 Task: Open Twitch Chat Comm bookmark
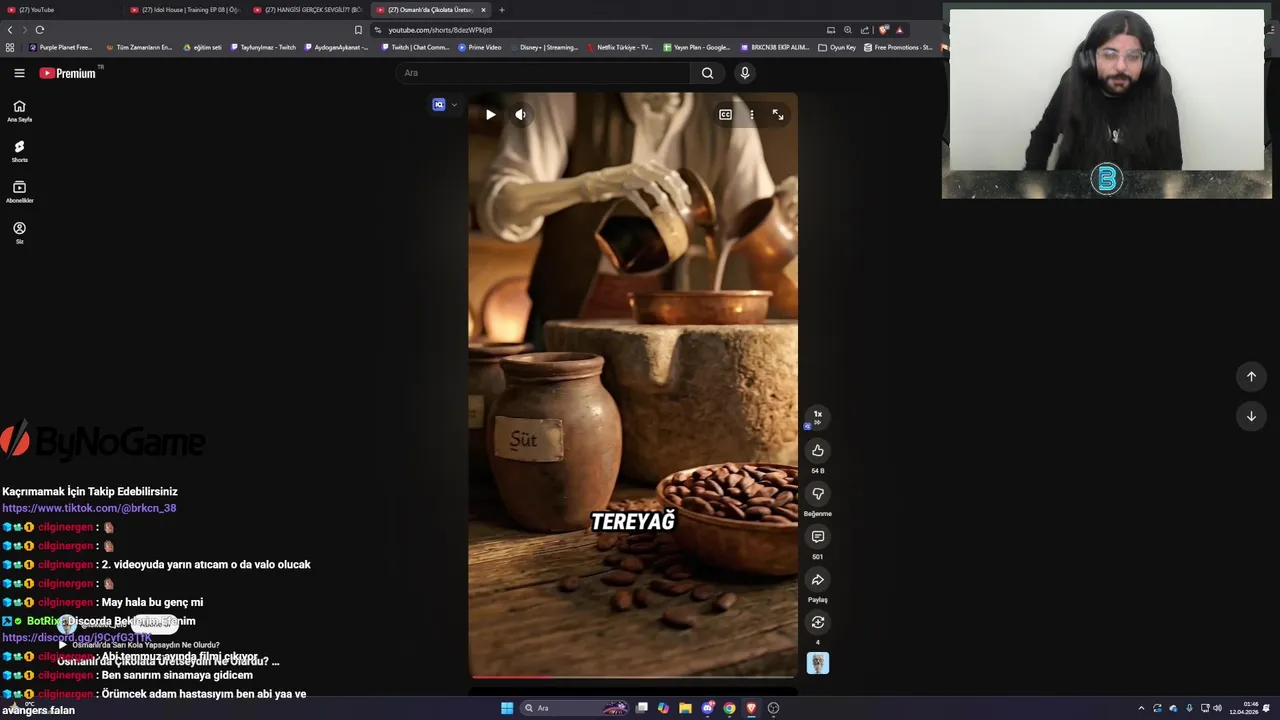click(x=416, y=47)
